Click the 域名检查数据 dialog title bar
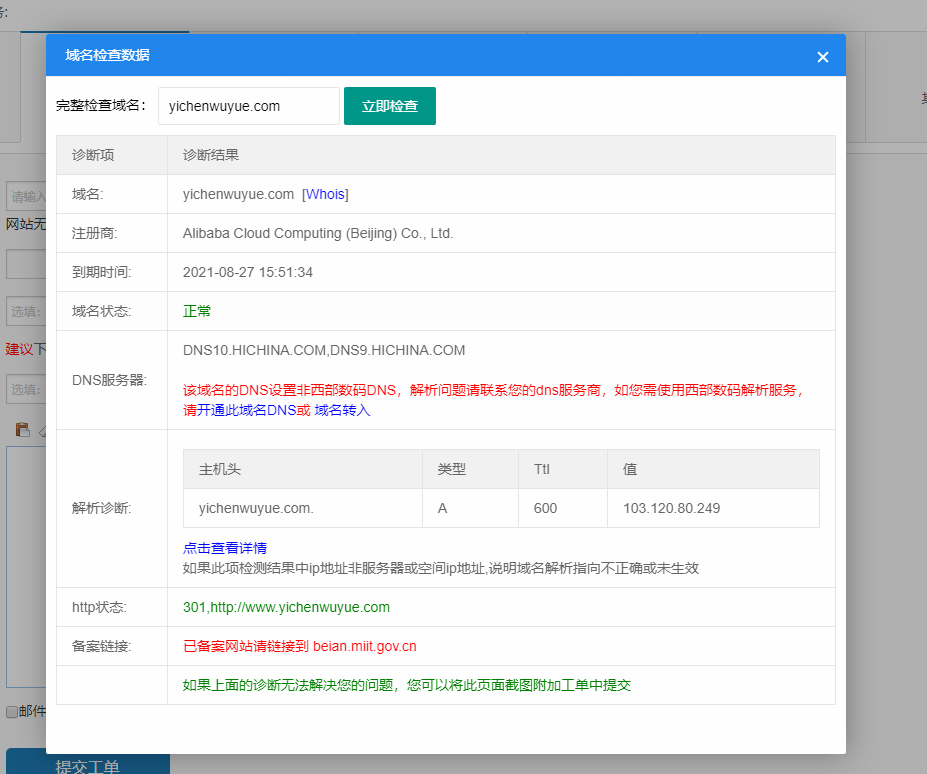This screenshot has height=774, width=927. pyautogui.click(x=400, y=56)
